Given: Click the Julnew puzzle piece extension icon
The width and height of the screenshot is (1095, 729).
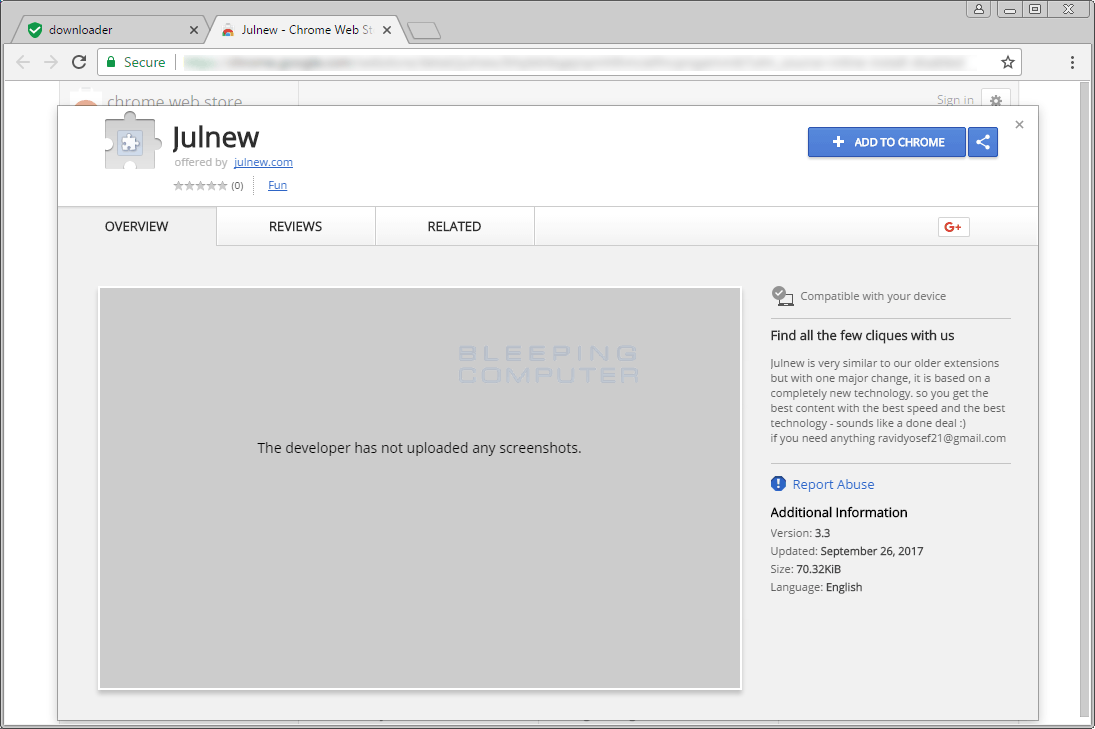Looking at the screenshot, I should click(130, 143).
